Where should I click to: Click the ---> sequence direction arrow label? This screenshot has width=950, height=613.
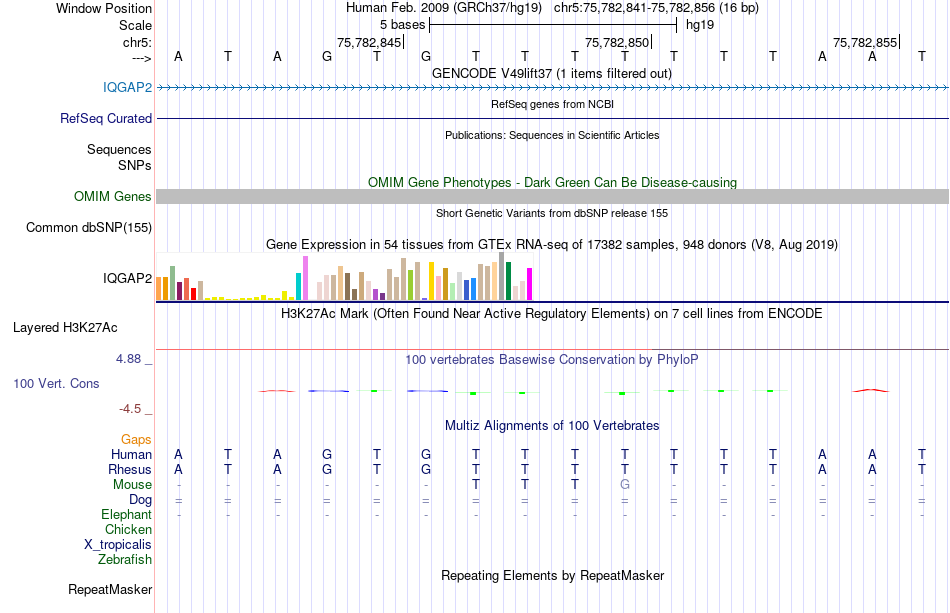[x=142, y=58]
